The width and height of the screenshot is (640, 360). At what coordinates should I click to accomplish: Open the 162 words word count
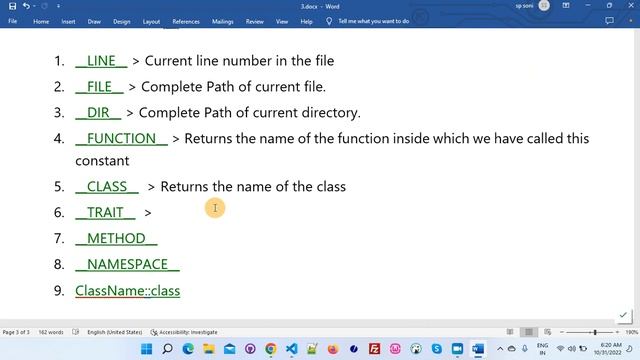pos(51,332)
